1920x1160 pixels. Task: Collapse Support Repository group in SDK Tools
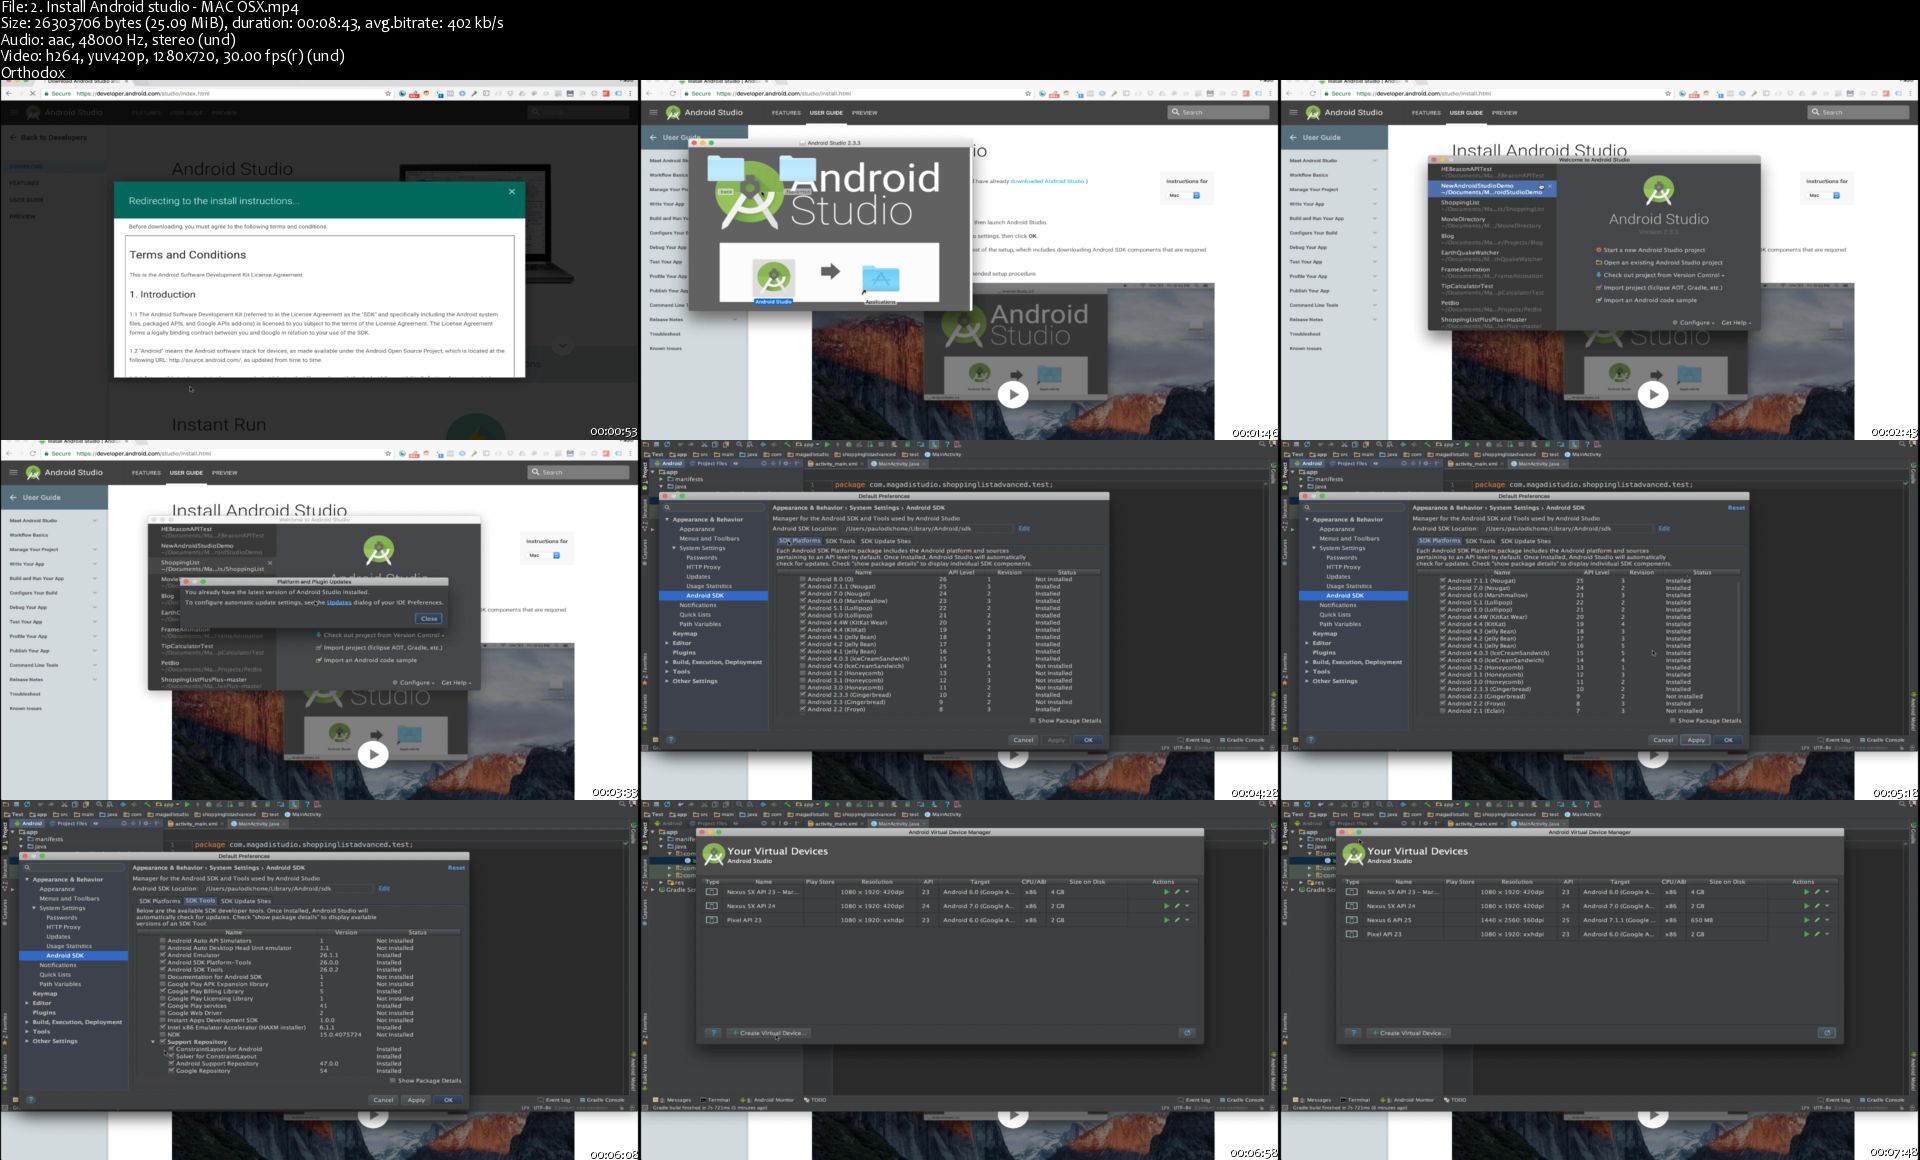click(x=154, y=1042)
